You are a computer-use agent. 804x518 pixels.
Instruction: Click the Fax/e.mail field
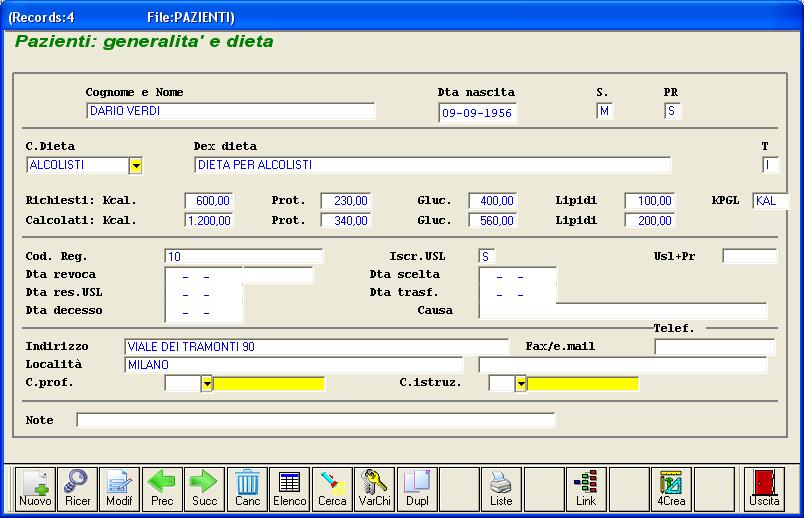point(623,365)
